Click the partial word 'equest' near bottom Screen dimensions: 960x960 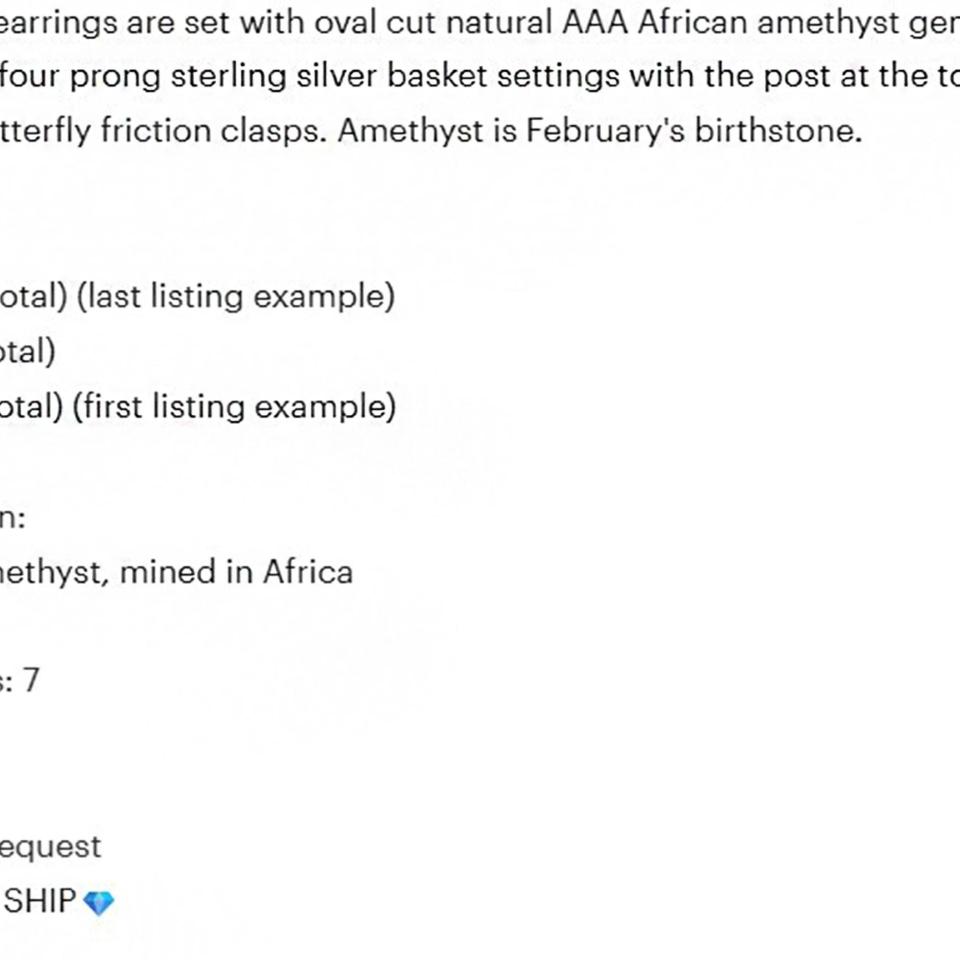50,847
